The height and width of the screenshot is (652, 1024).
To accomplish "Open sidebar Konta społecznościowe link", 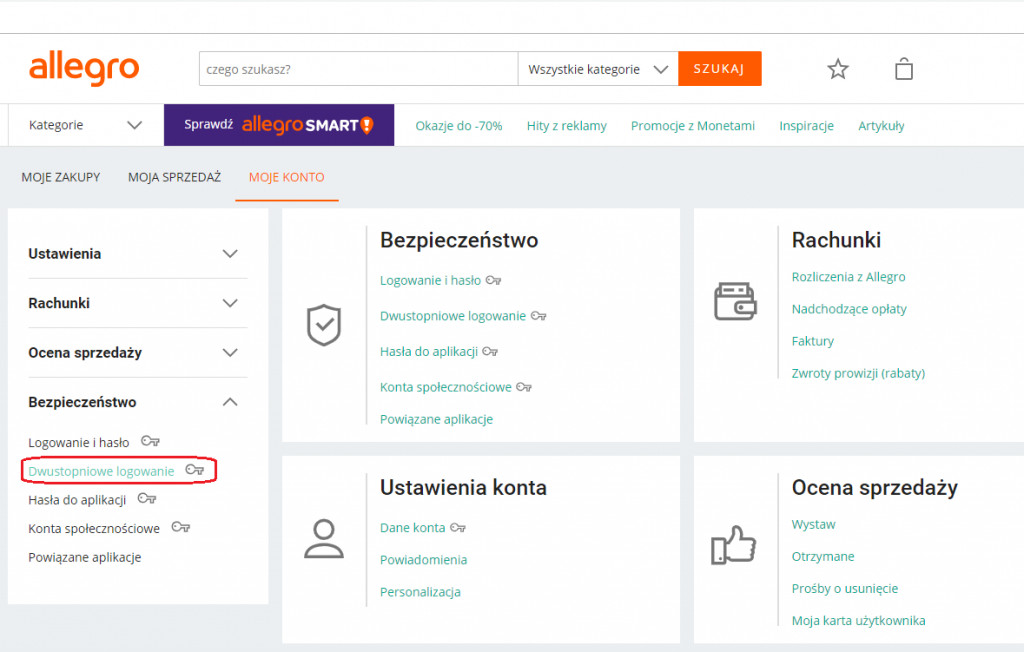I will (94, 529).
